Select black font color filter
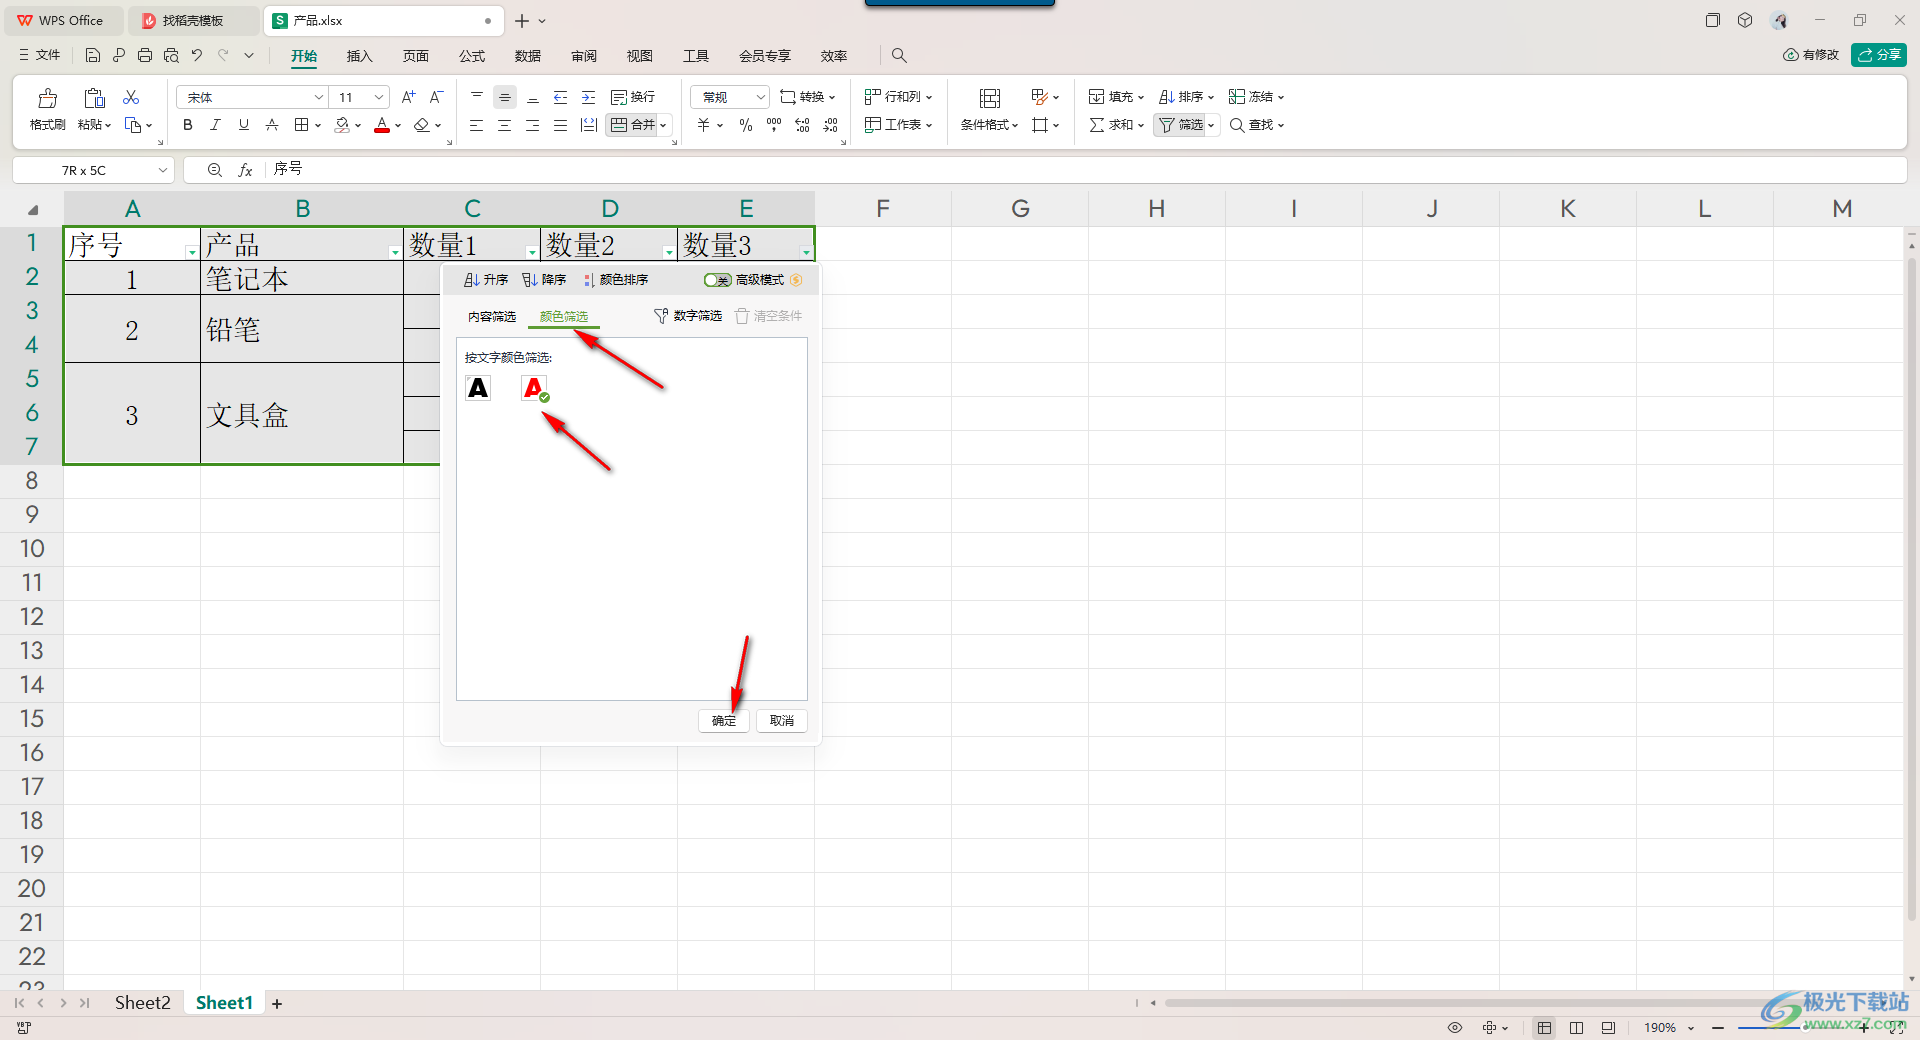Viewport: 1920px width, 1040px height. [478, 388]
